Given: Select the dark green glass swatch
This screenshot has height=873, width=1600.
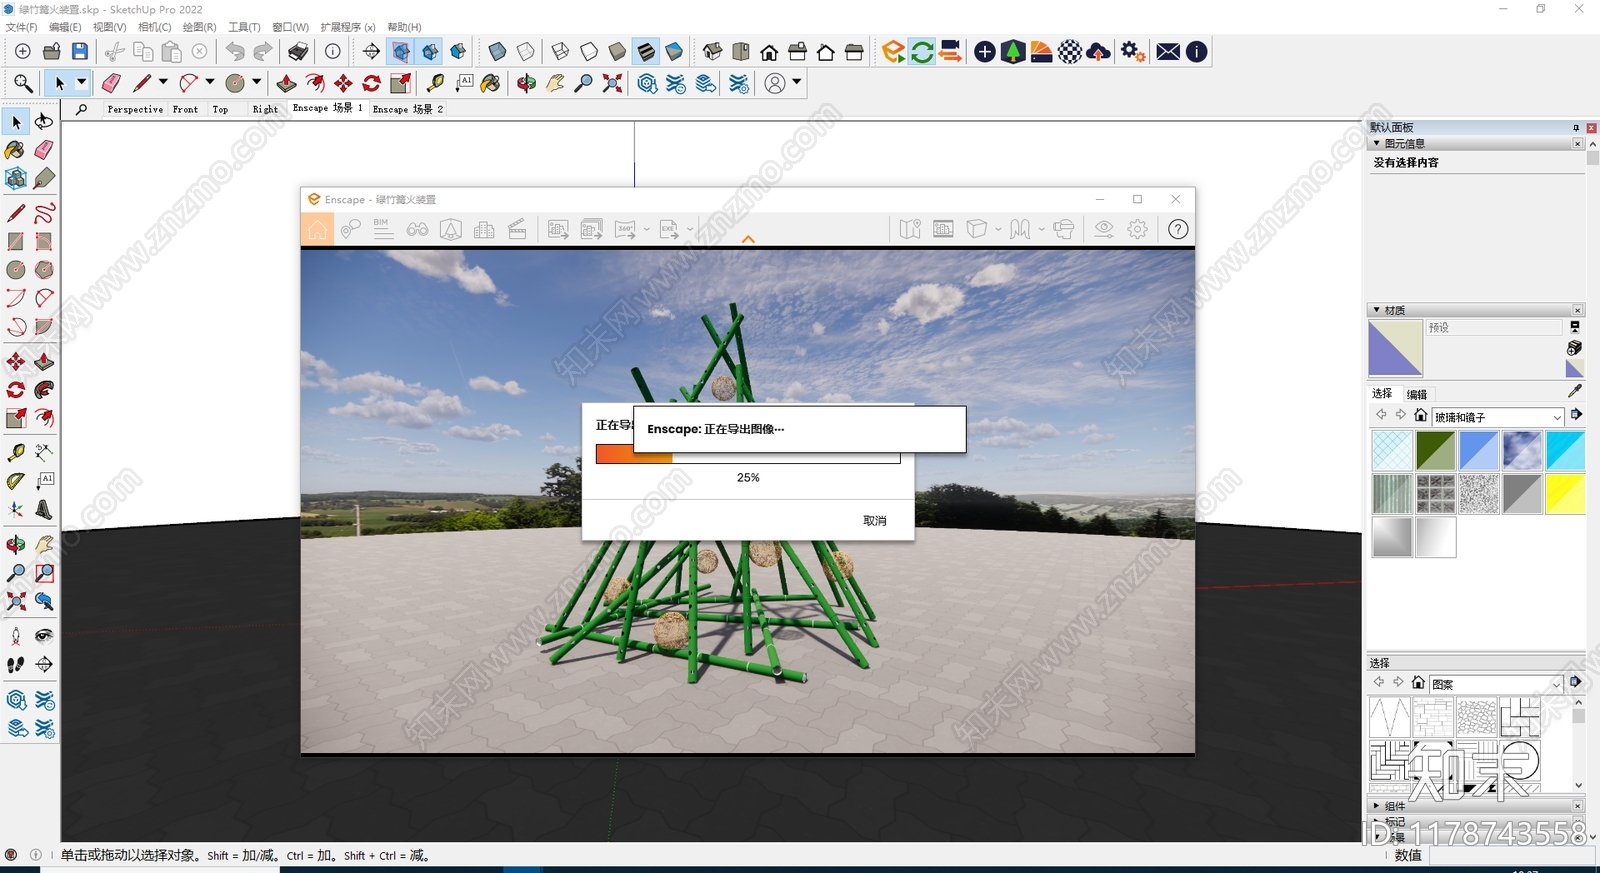Looking at the screenshot, I should pos(1435,451).
